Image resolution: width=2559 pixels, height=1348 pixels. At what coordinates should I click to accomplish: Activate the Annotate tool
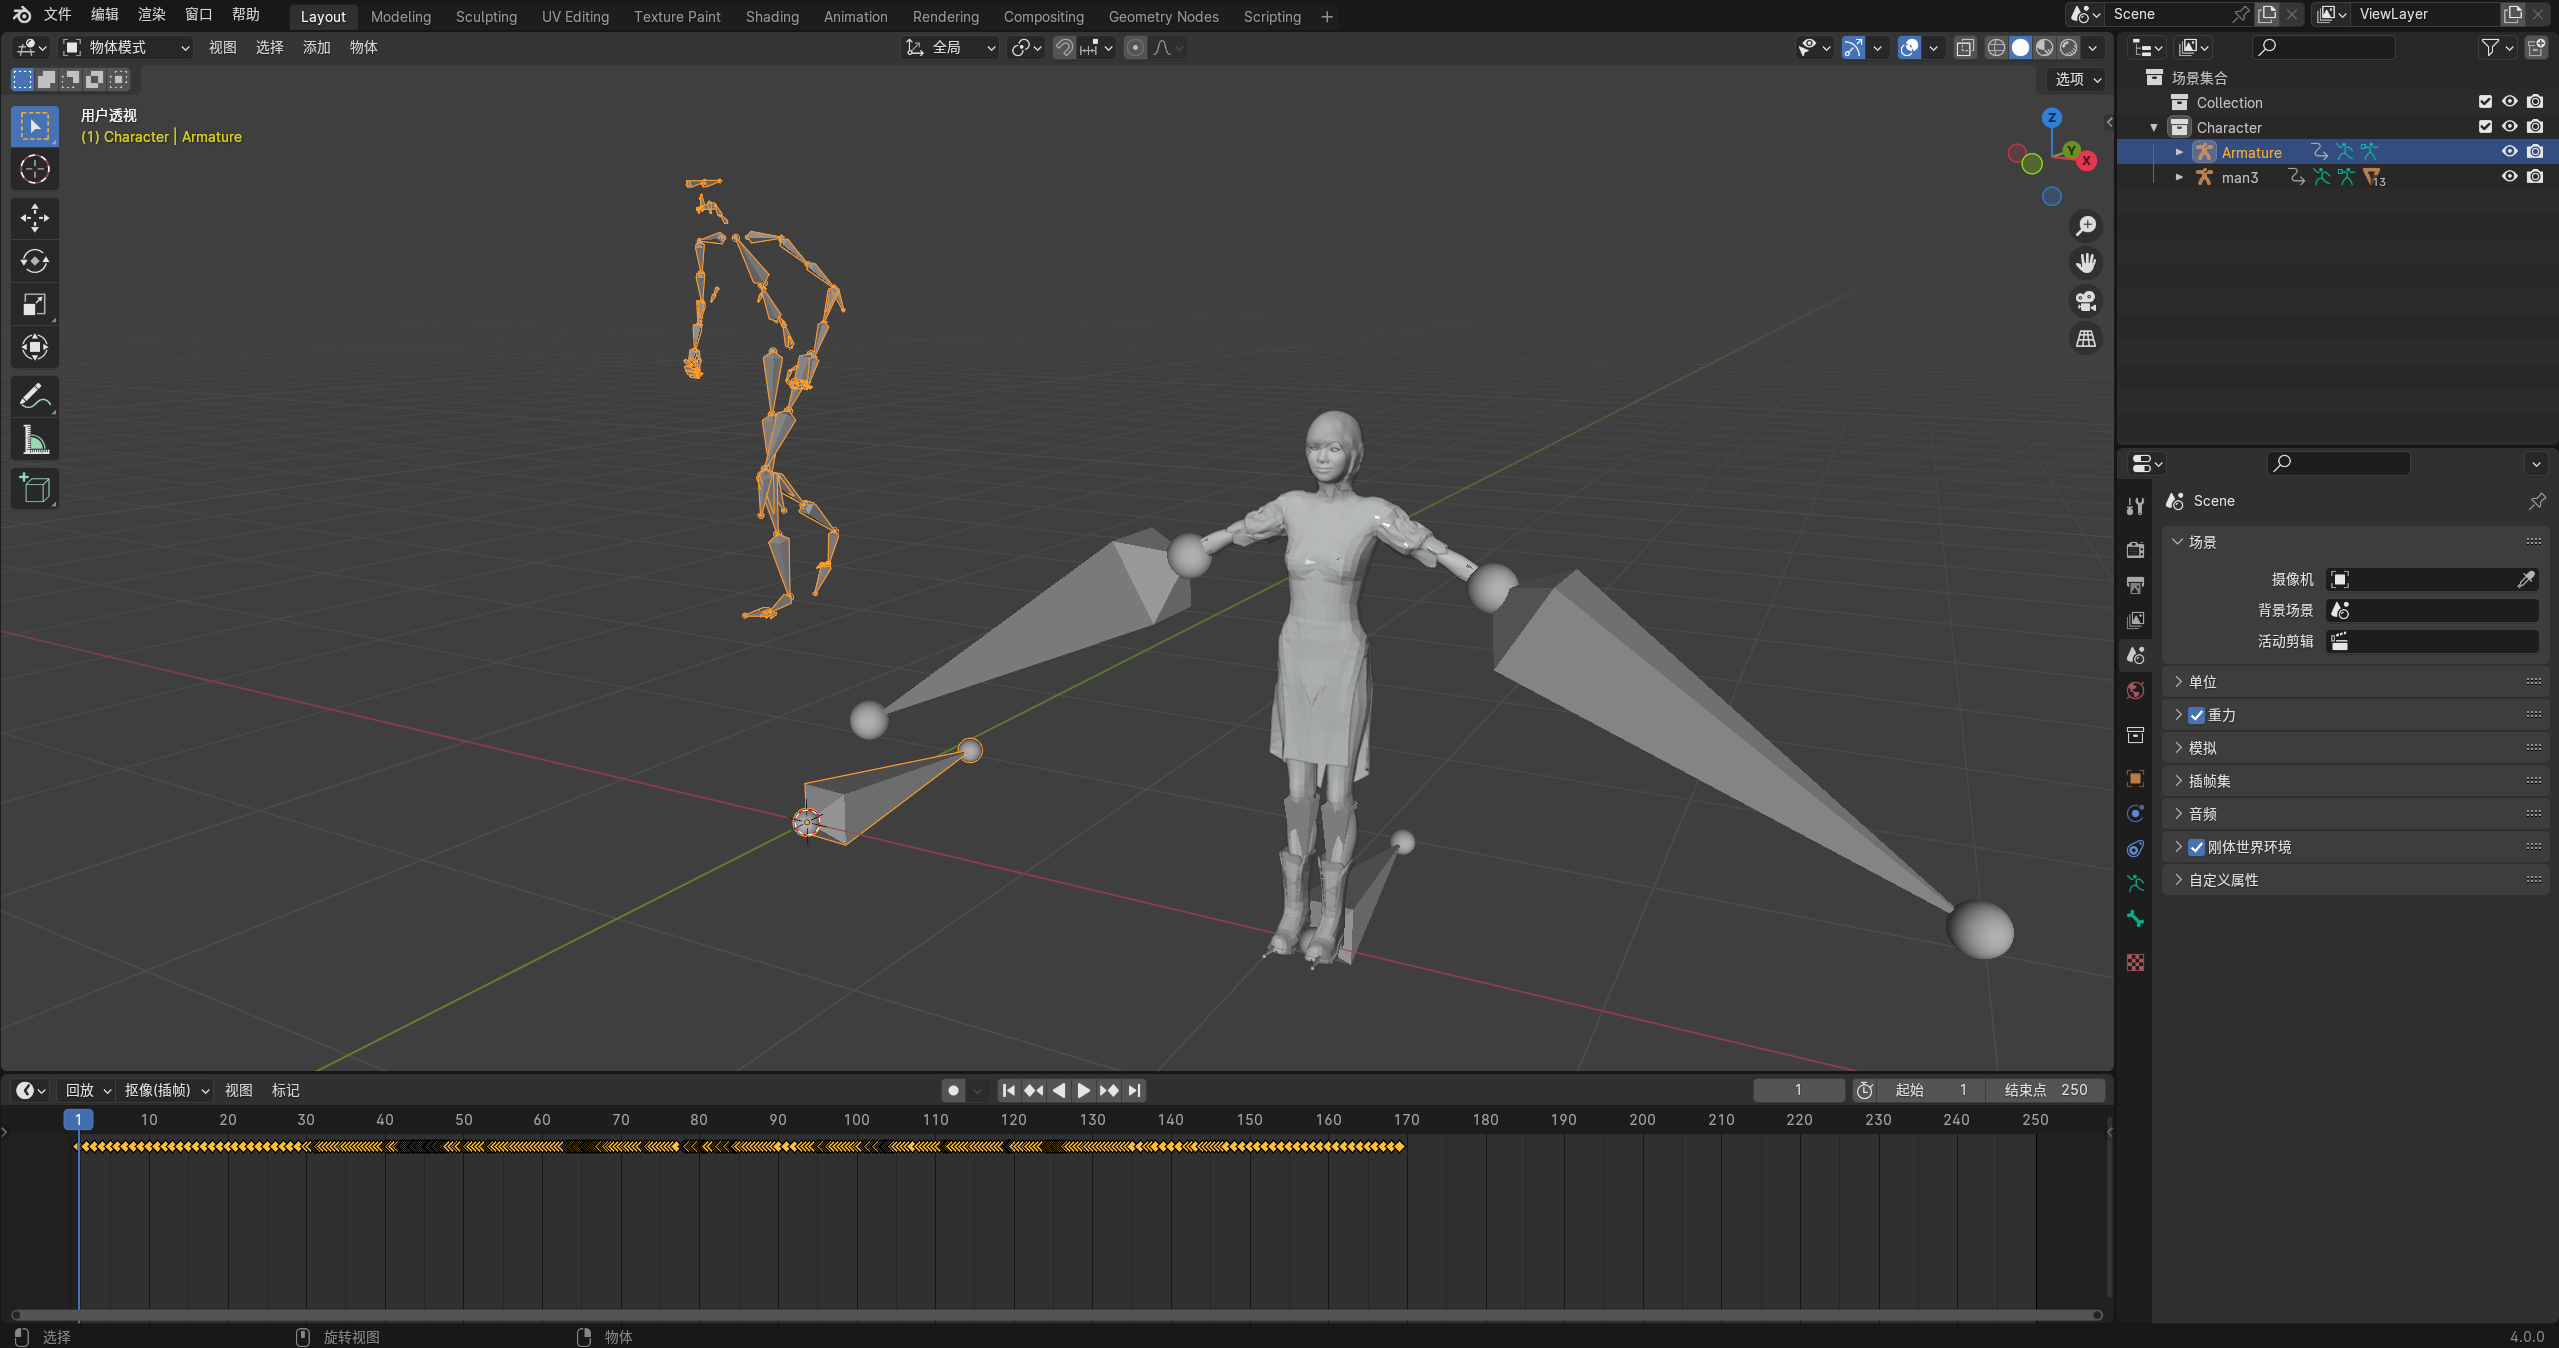(35, 397)
